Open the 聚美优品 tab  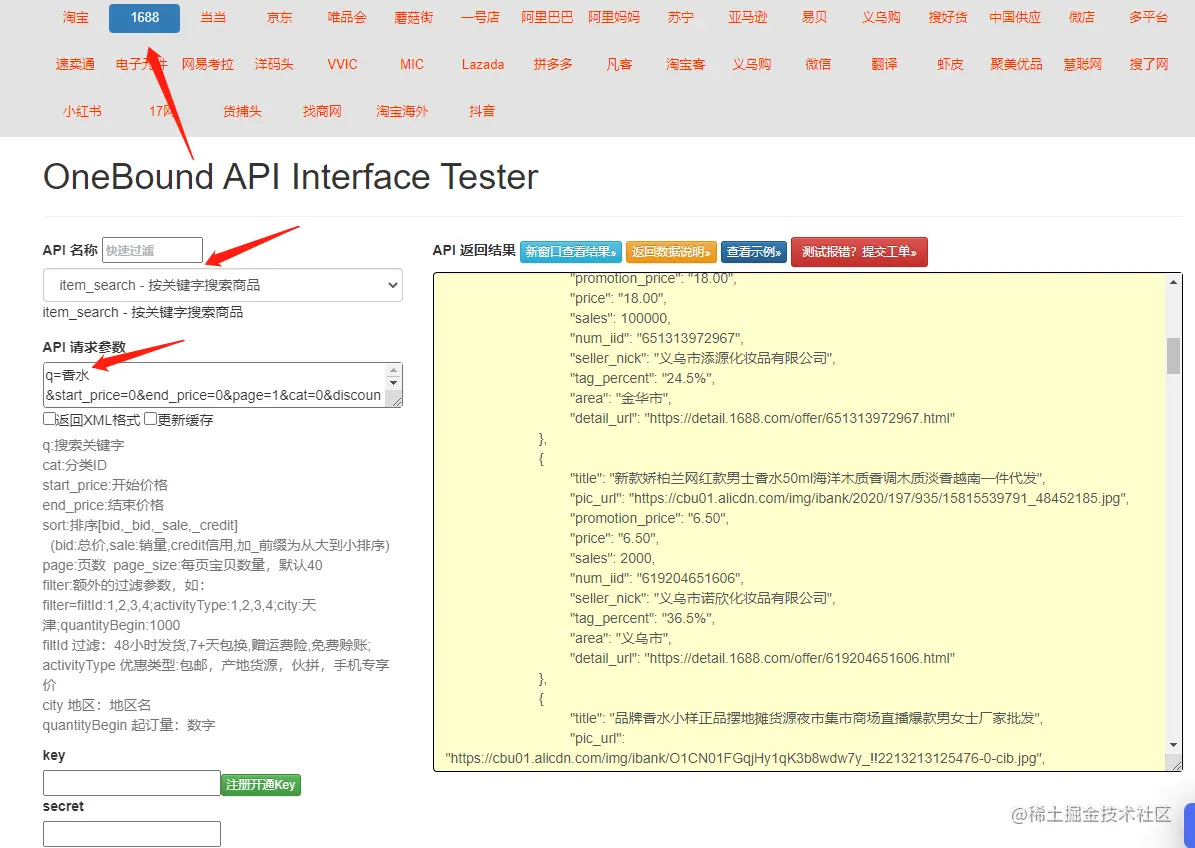click(1017, 65)
